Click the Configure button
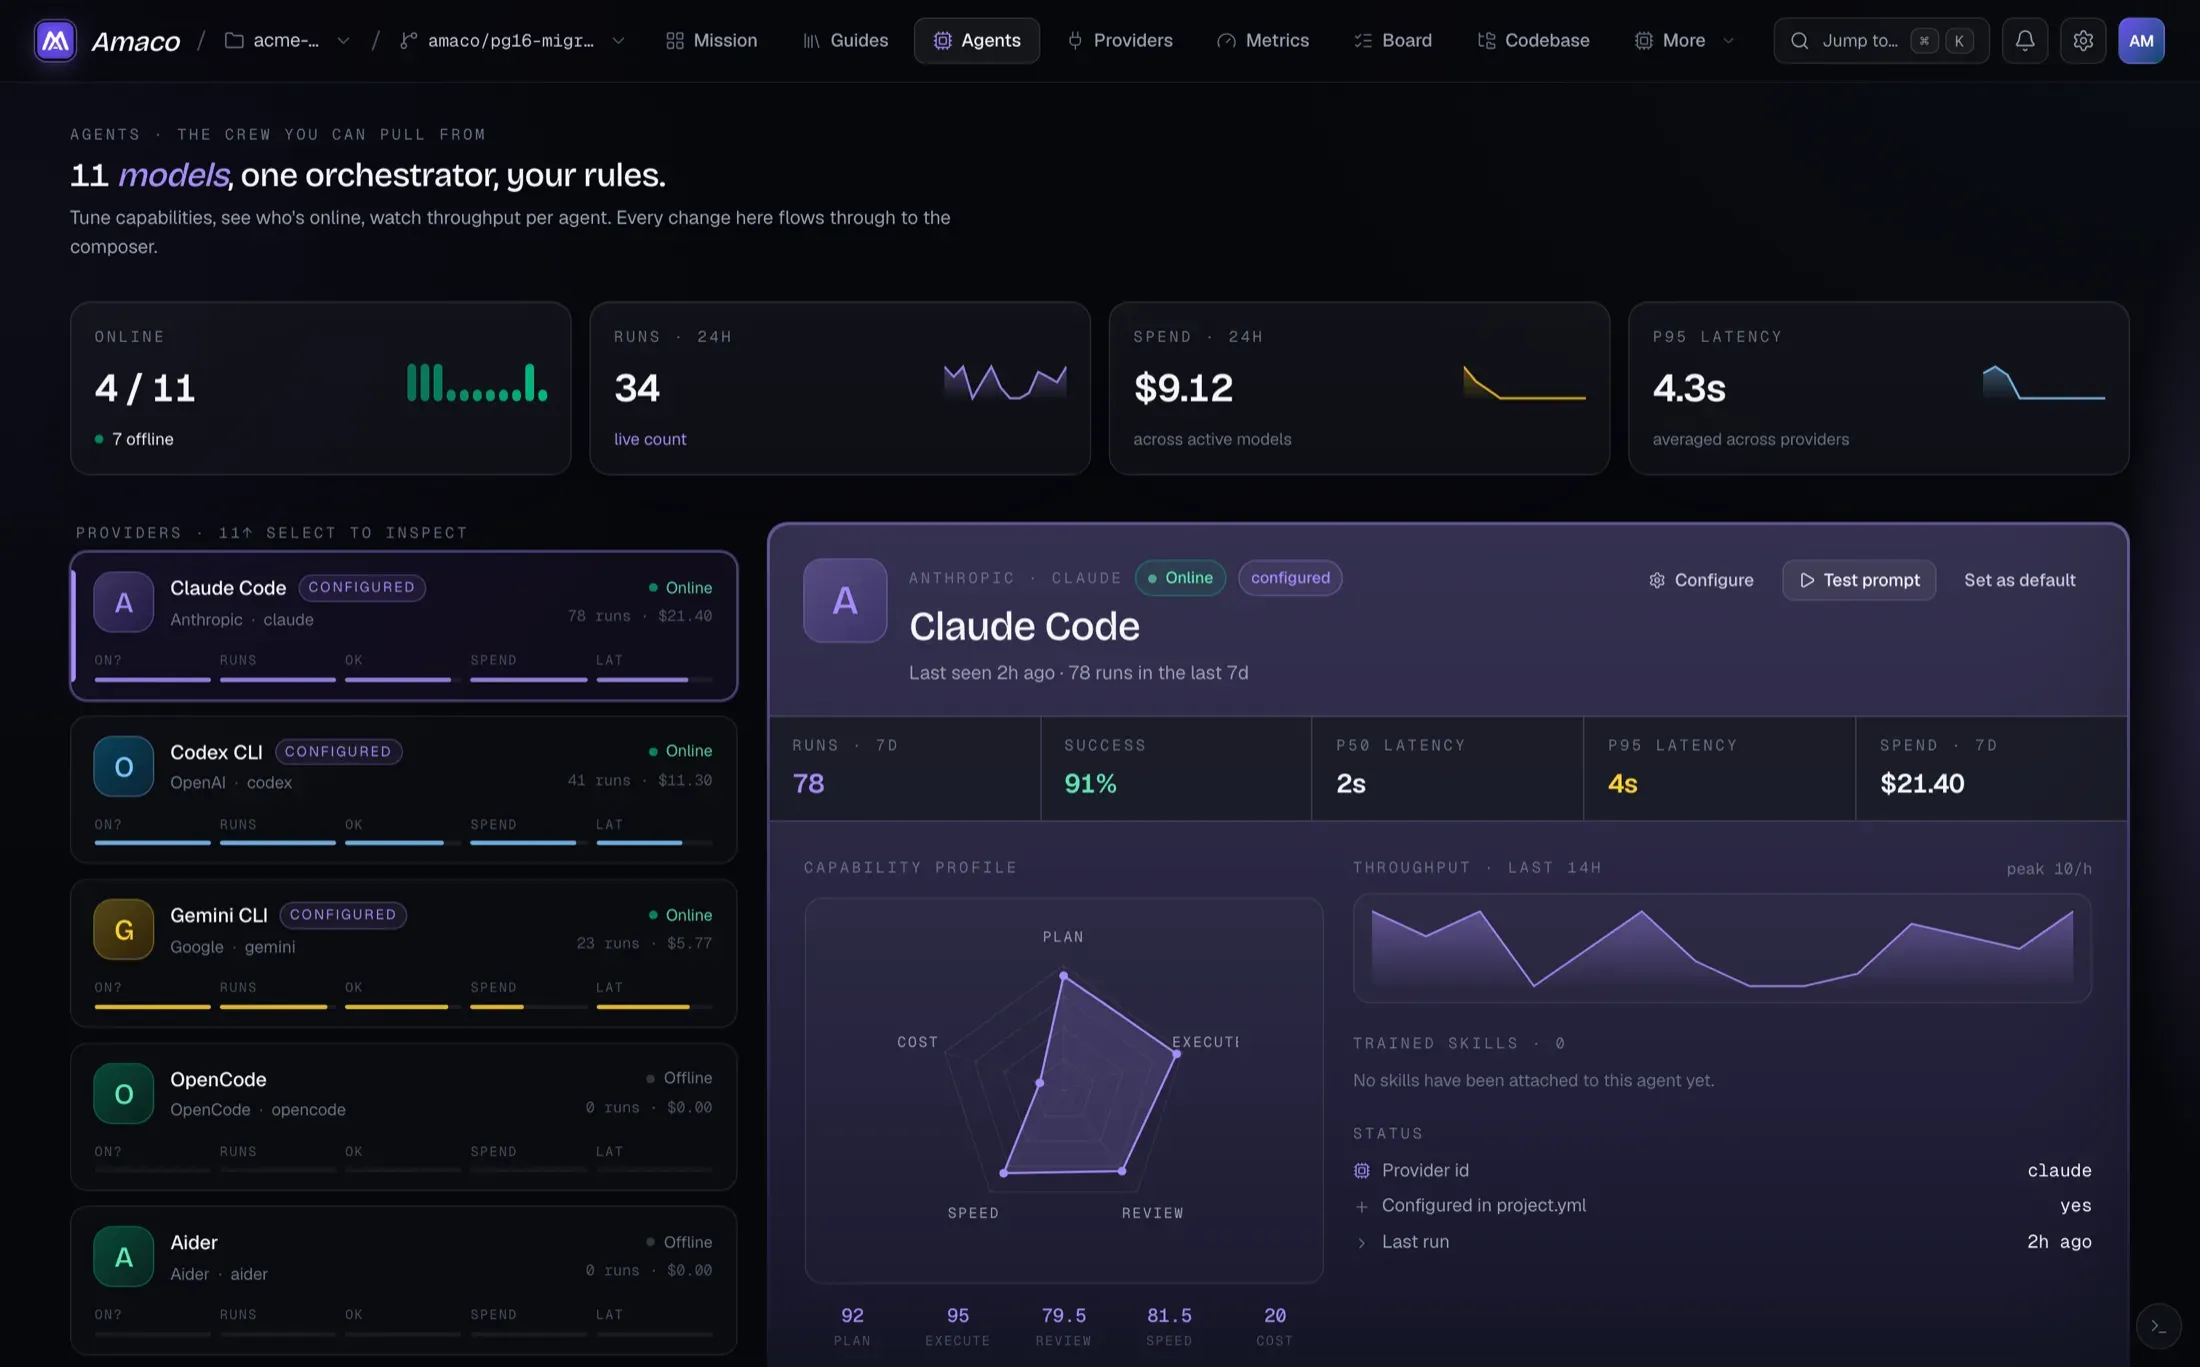This screenshot has width=2200, height=1367. pos(1701,580)
